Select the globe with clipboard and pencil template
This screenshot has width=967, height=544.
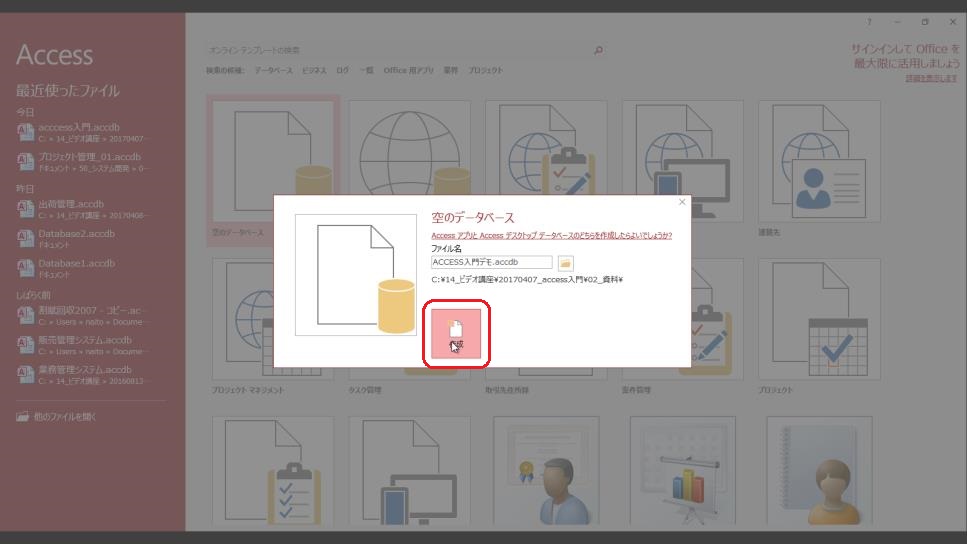(x=546, y=148)
